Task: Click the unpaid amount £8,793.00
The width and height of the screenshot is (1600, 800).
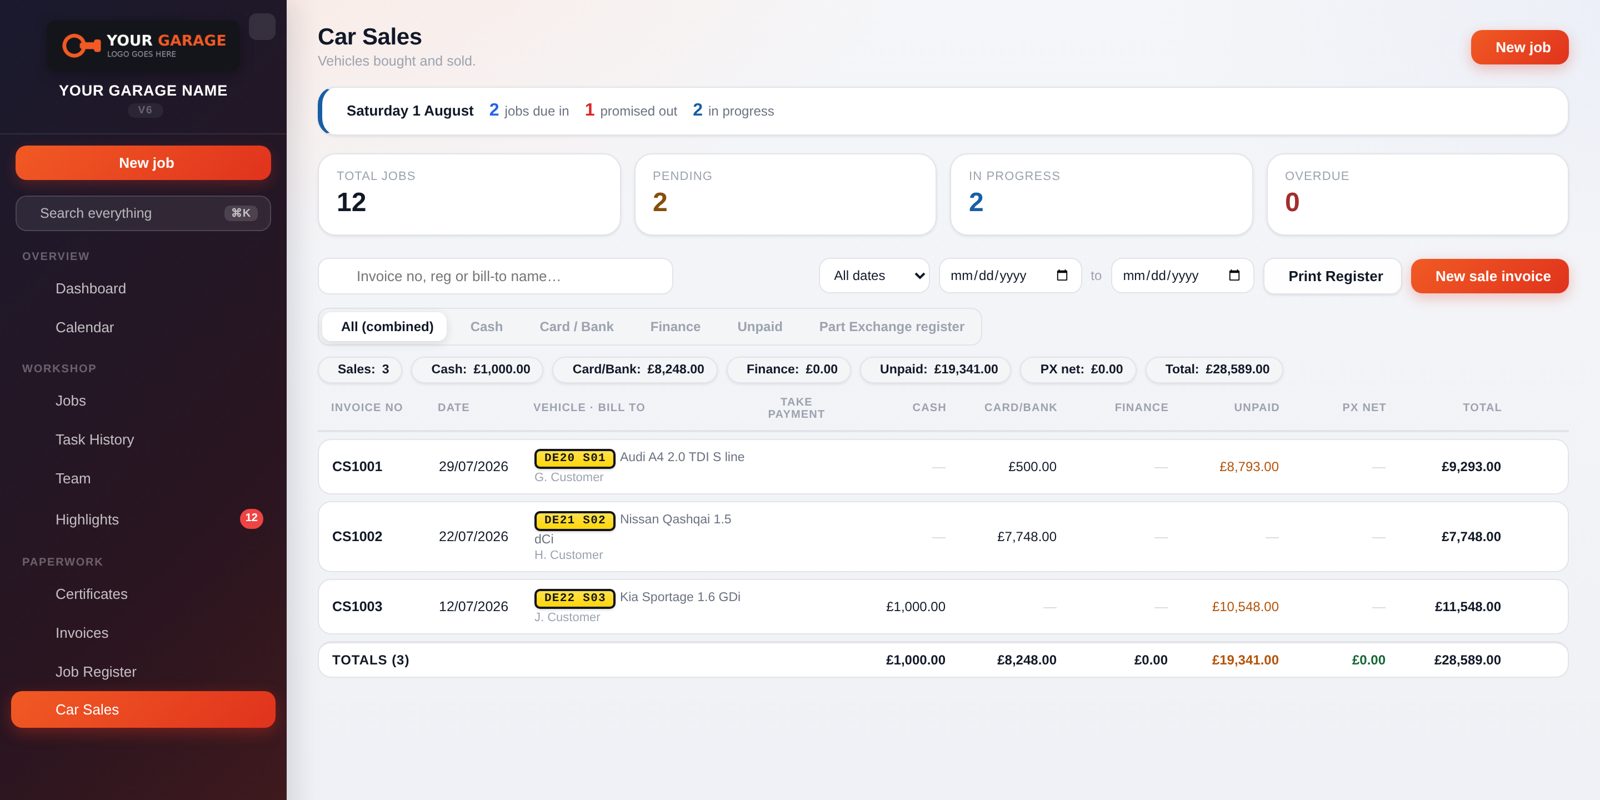Action: tap(1249, 467)
